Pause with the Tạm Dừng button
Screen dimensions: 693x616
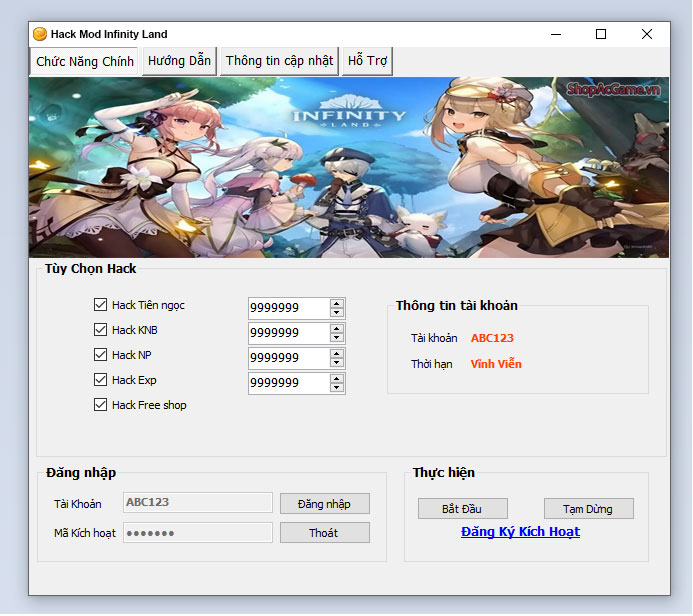click(x=589, y=509)
